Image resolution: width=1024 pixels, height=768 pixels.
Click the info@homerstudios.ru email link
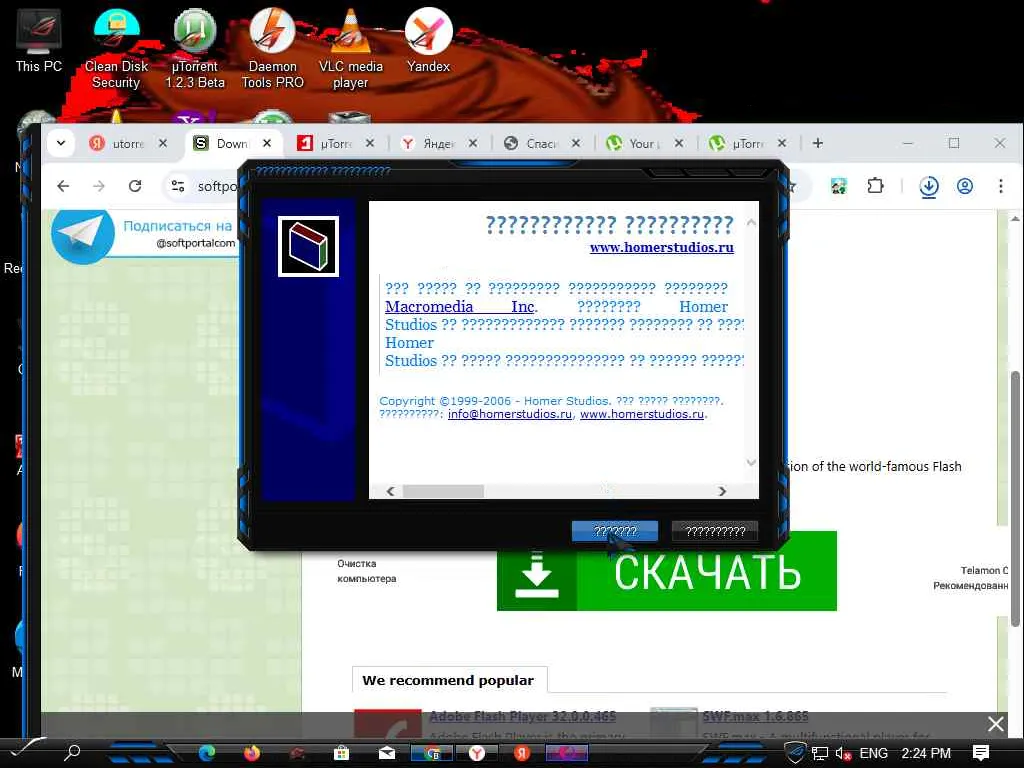pos(509,414)
